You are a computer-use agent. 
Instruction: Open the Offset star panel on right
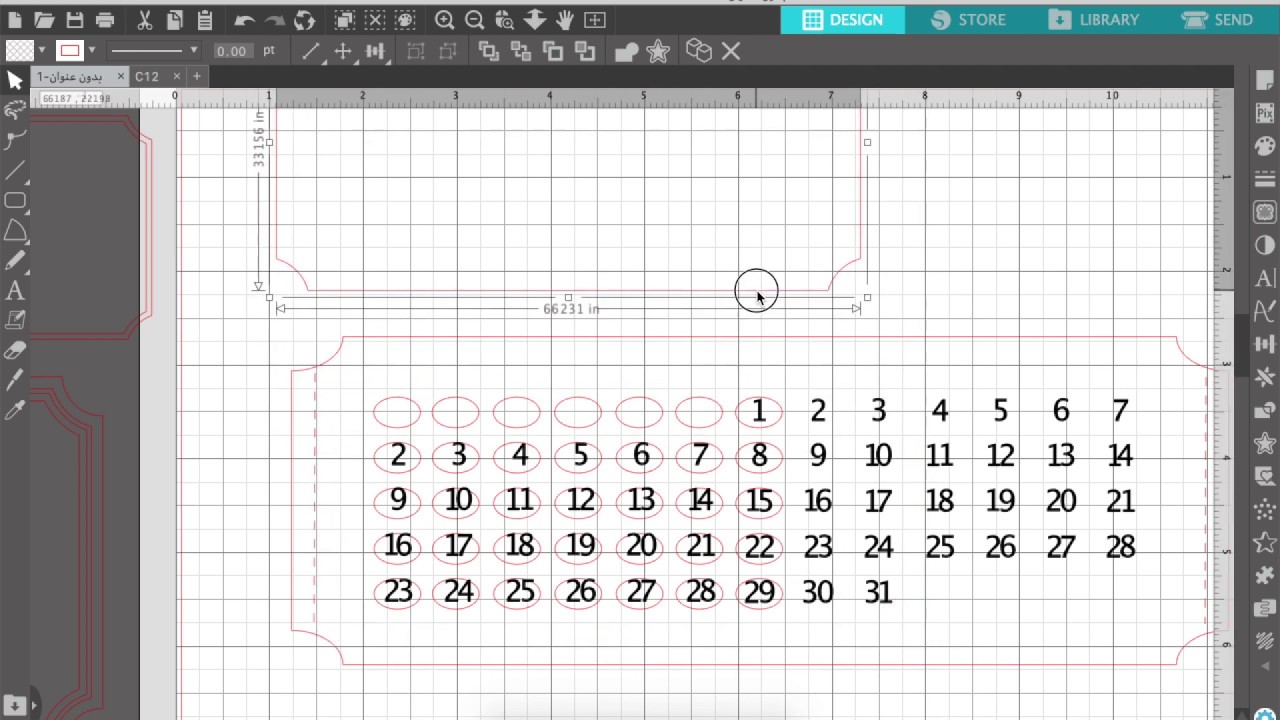pos(1264,443)
